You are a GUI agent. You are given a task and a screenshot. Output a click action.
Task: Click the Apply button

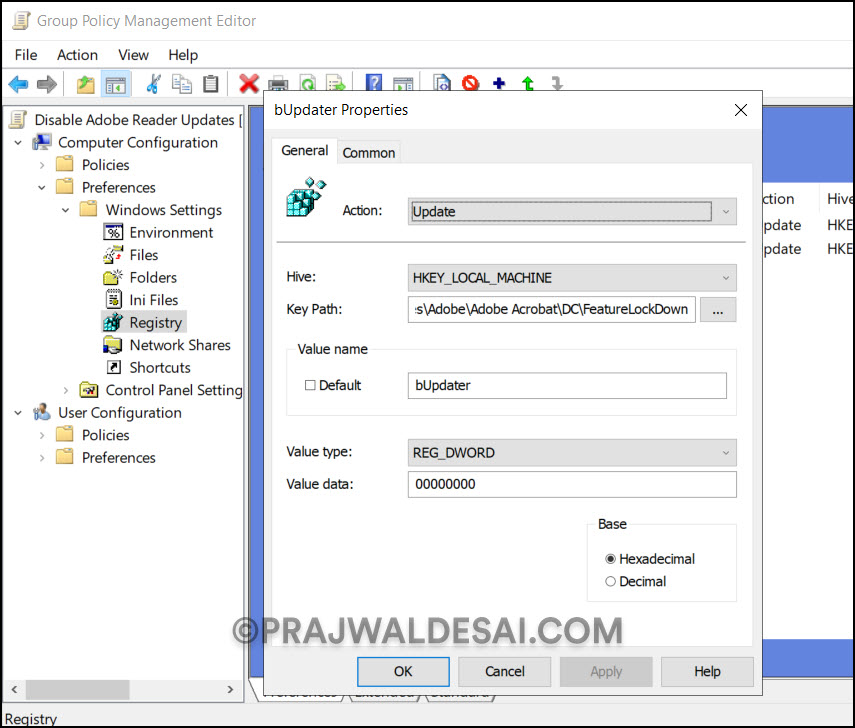(606, 671)
